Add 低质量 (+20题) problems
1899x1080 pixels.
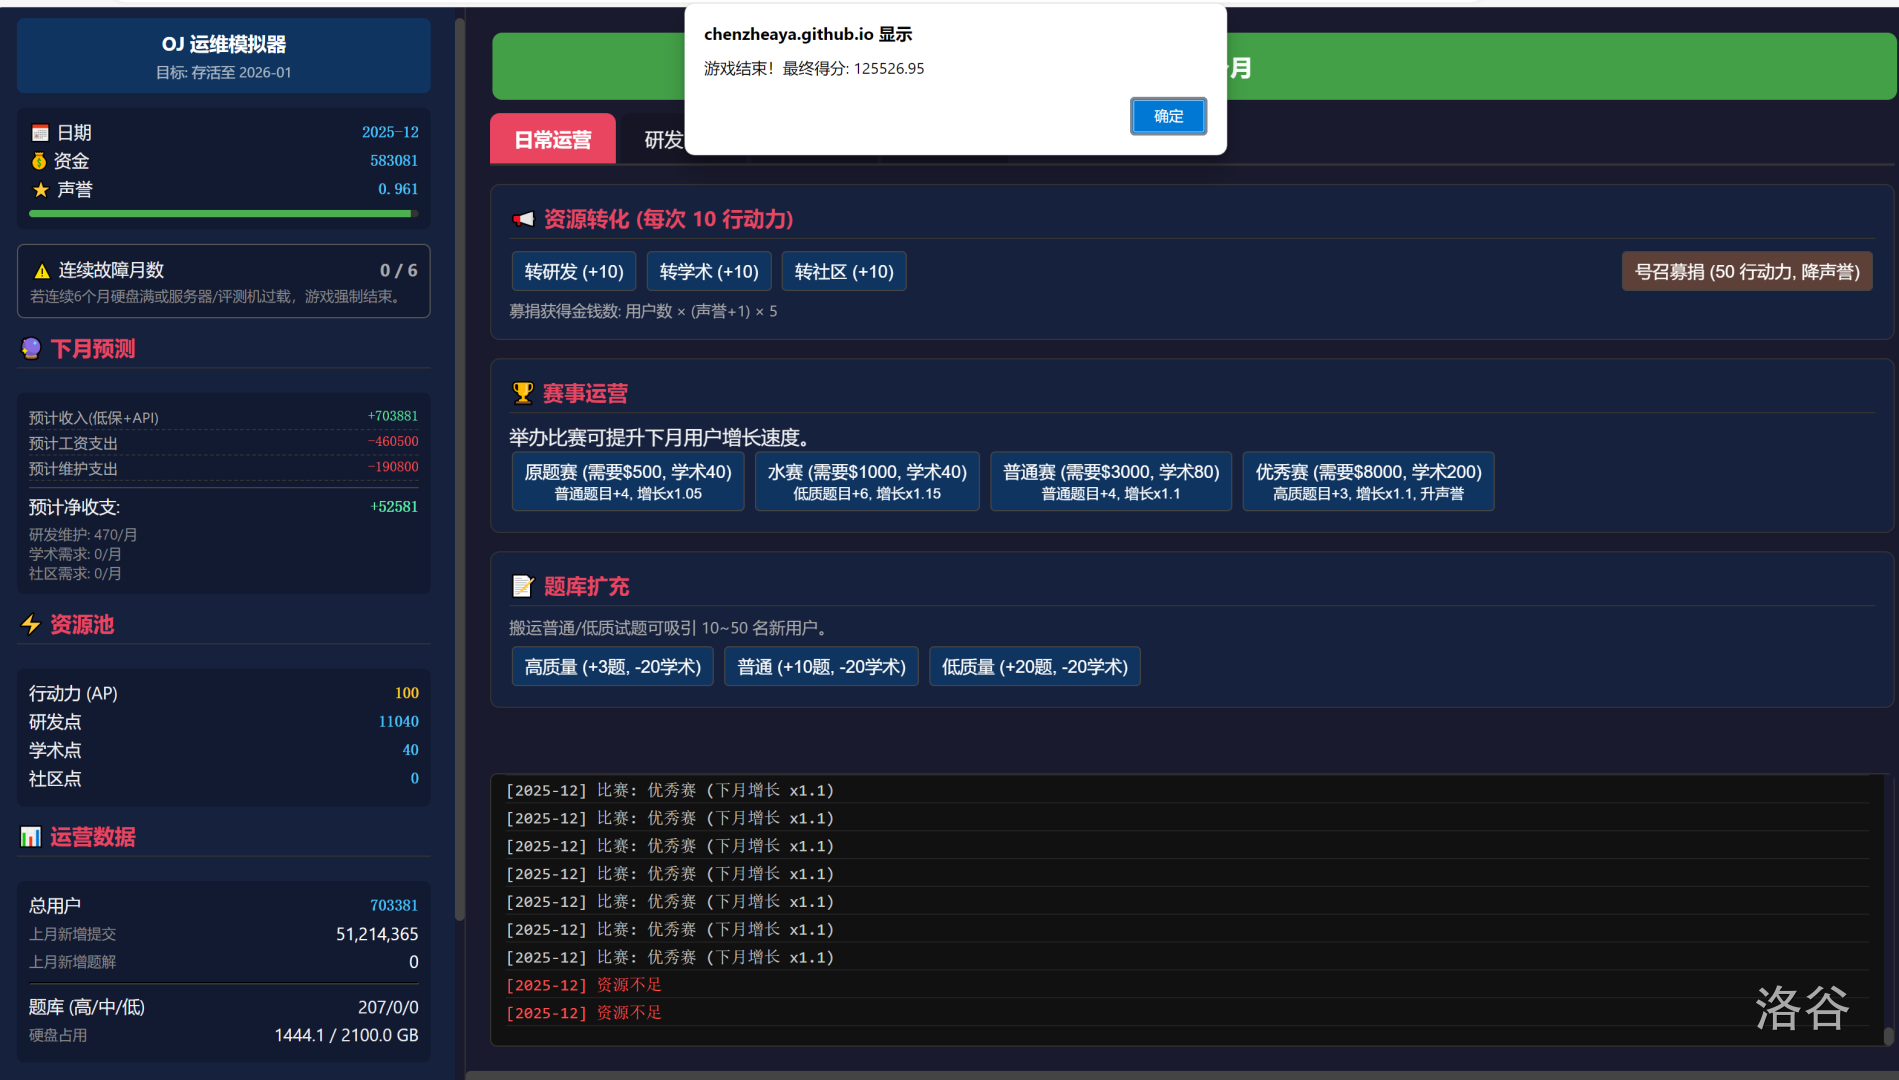point(1034,667)
